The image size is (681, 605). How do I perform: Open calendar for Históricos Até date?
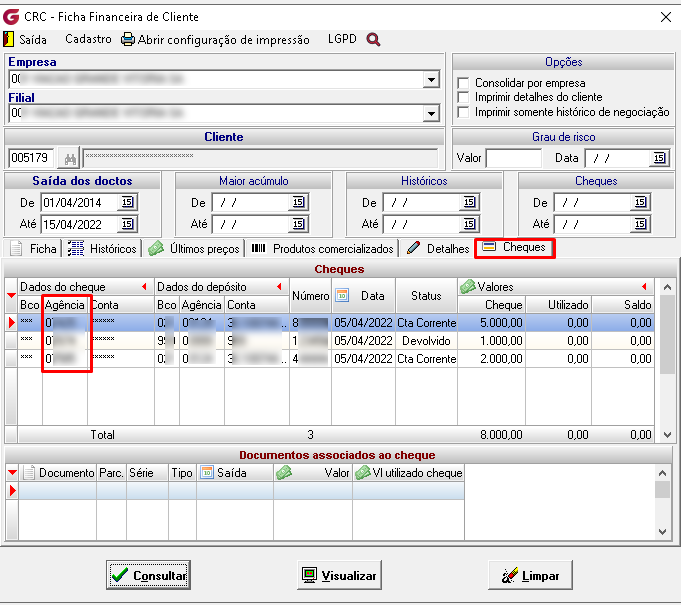click(x=469, y=224)
